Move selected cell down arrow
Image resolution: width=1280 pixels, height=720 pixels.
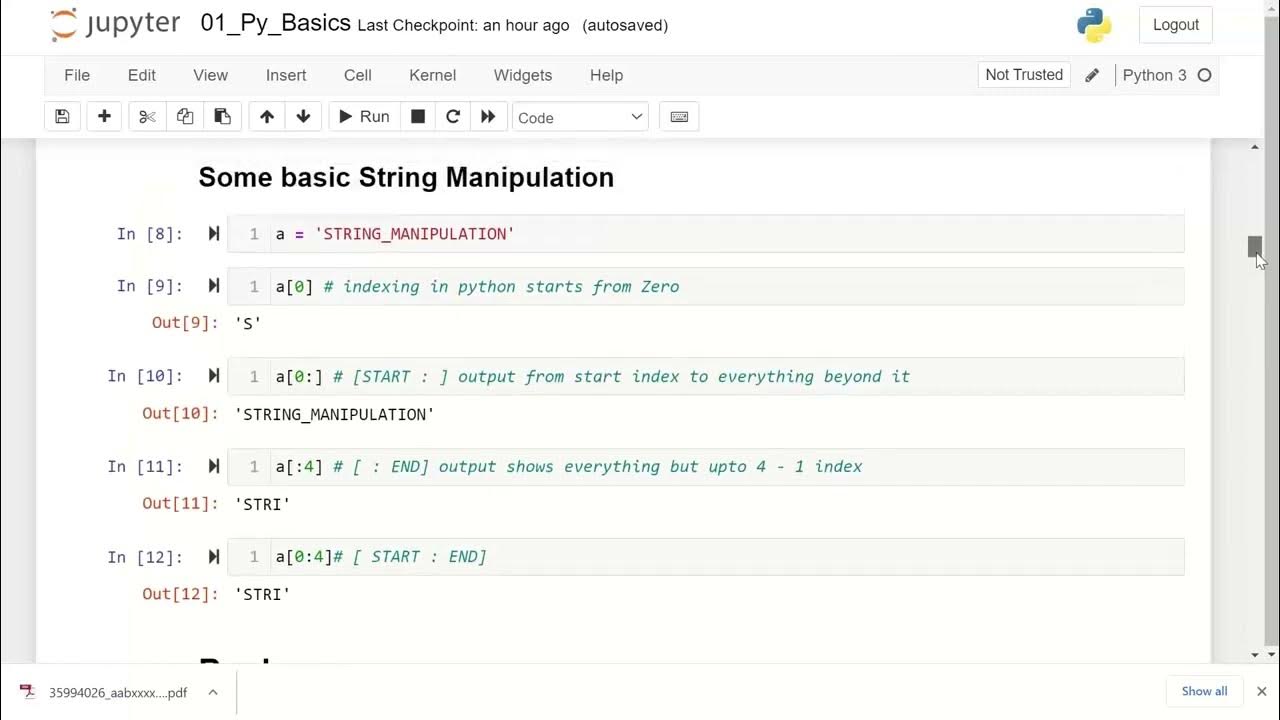click(303, 117)
